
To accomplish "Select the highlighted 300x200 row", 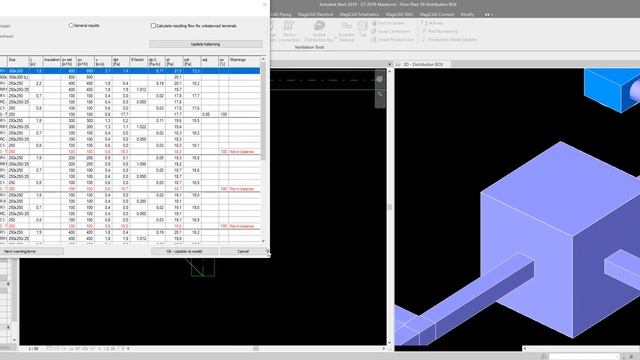I will pyautogui.click(x=130, y=71).
